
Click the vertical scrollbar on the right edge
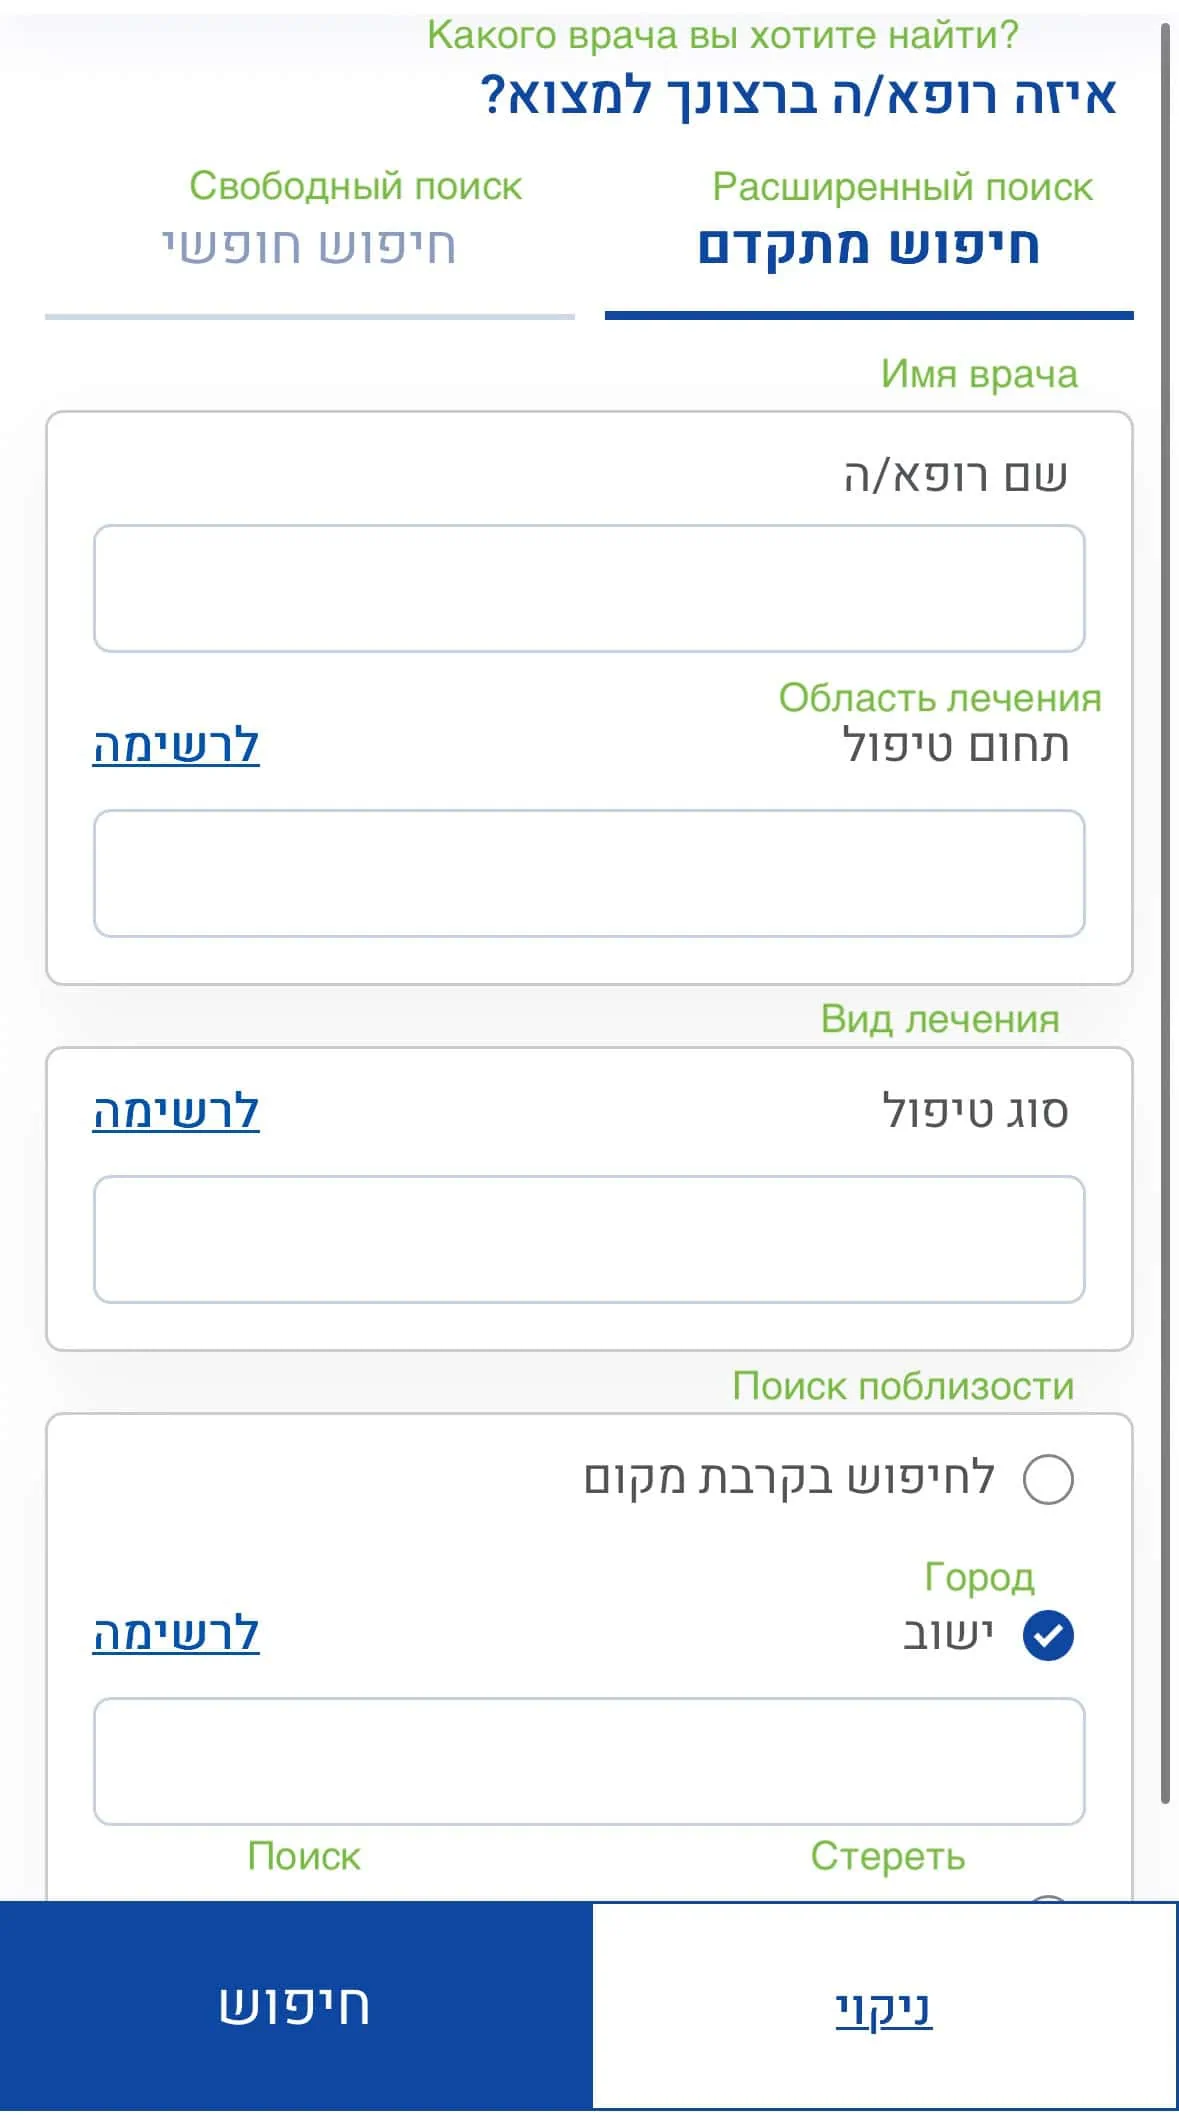[1165, 900]
